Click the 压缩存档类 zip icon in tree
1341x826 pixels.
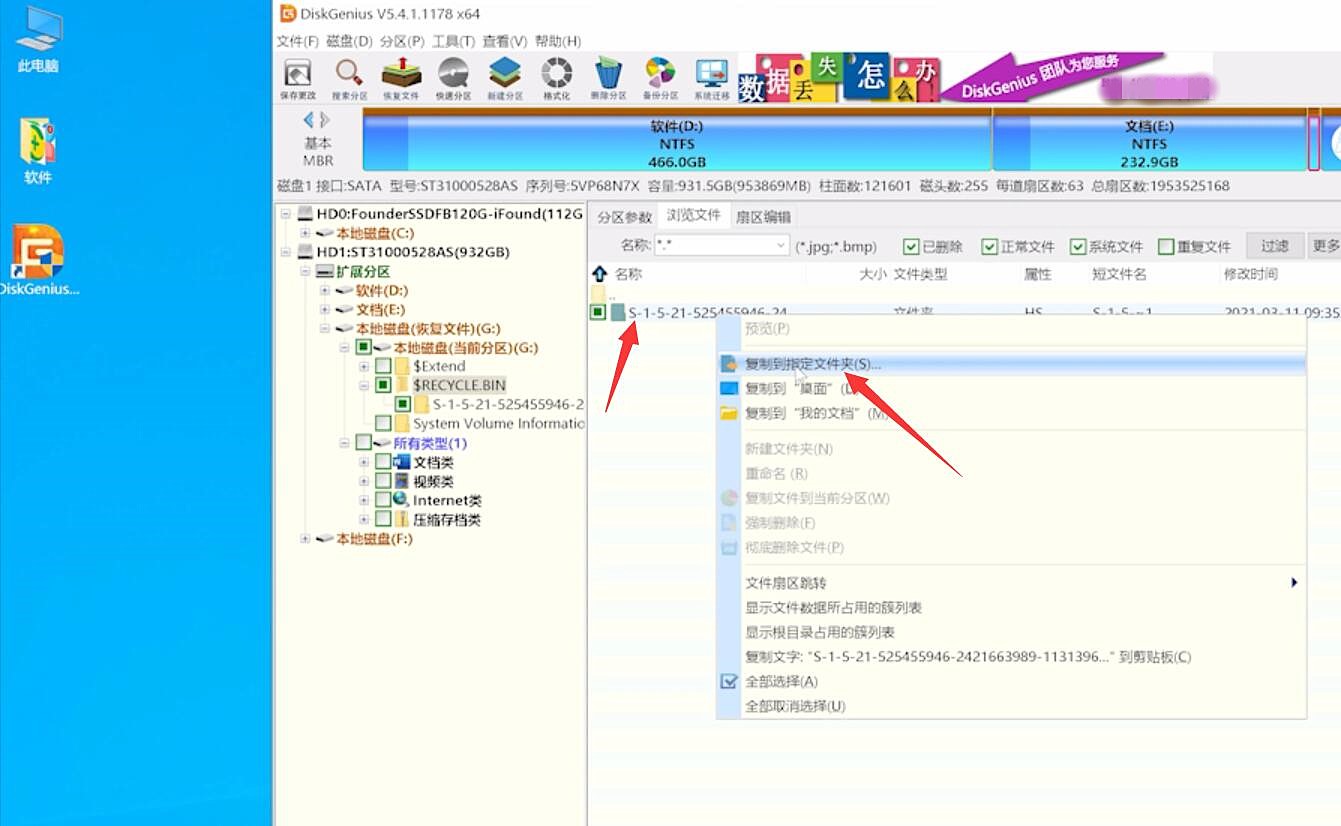tap(402, 519)
